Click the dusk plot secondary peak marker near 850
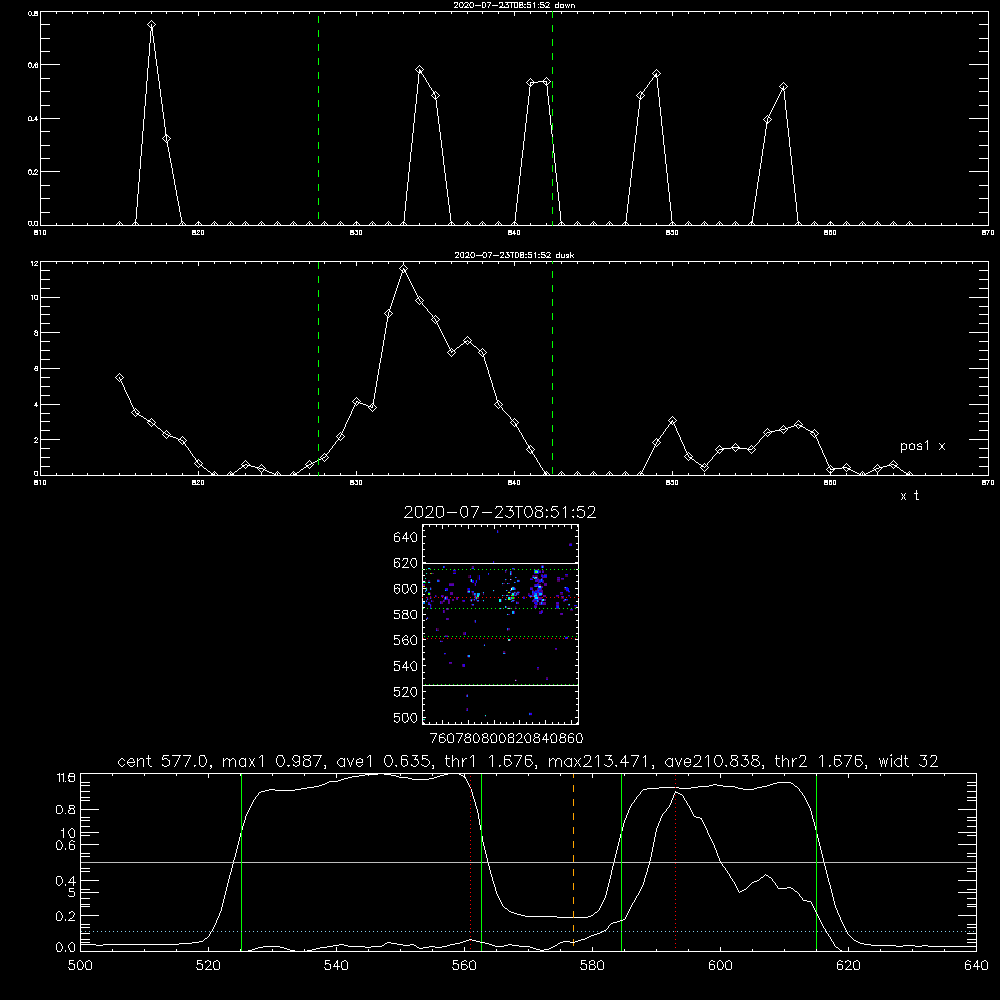This screenshot has height=1000, width=1000. 672,421
